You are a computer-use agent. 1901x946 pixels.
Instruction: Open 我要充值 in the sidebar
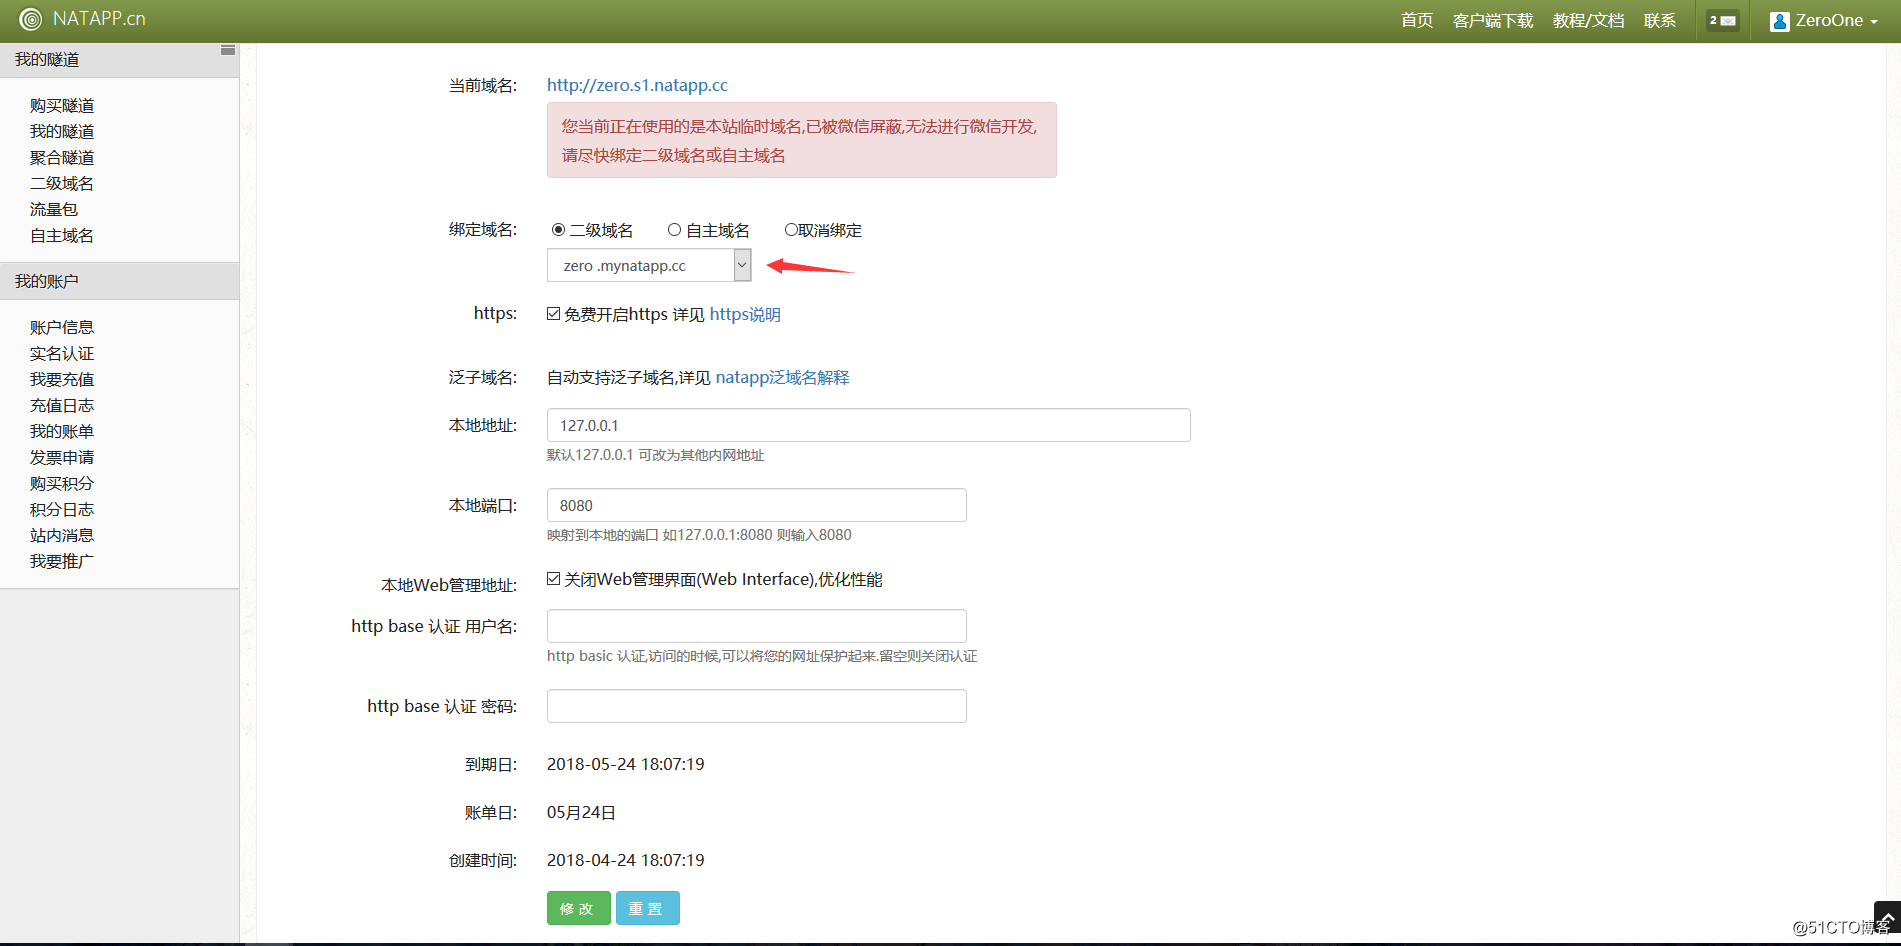(62, 379)
